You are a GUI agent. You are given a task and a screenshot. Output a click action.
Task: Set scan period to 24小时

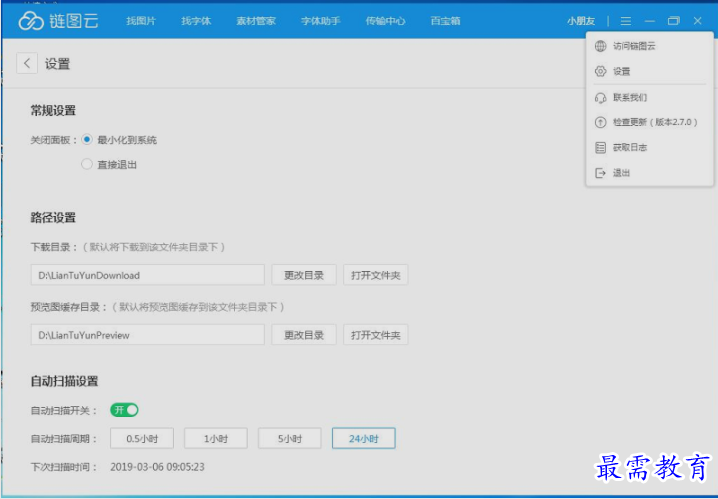[364, 439]
